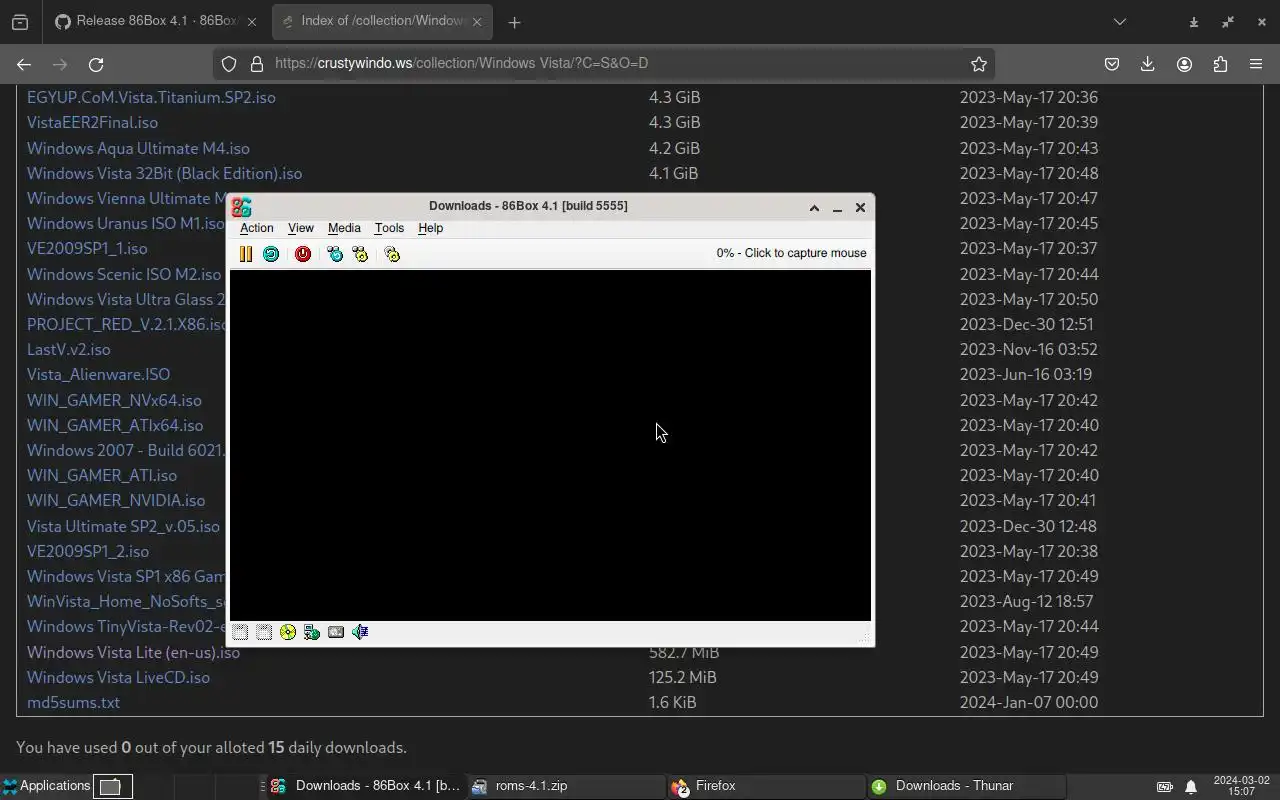Screen dimensions: 1280x800
Task: Click the red ACPI shutdown power icon
Action: pos(303,254)
